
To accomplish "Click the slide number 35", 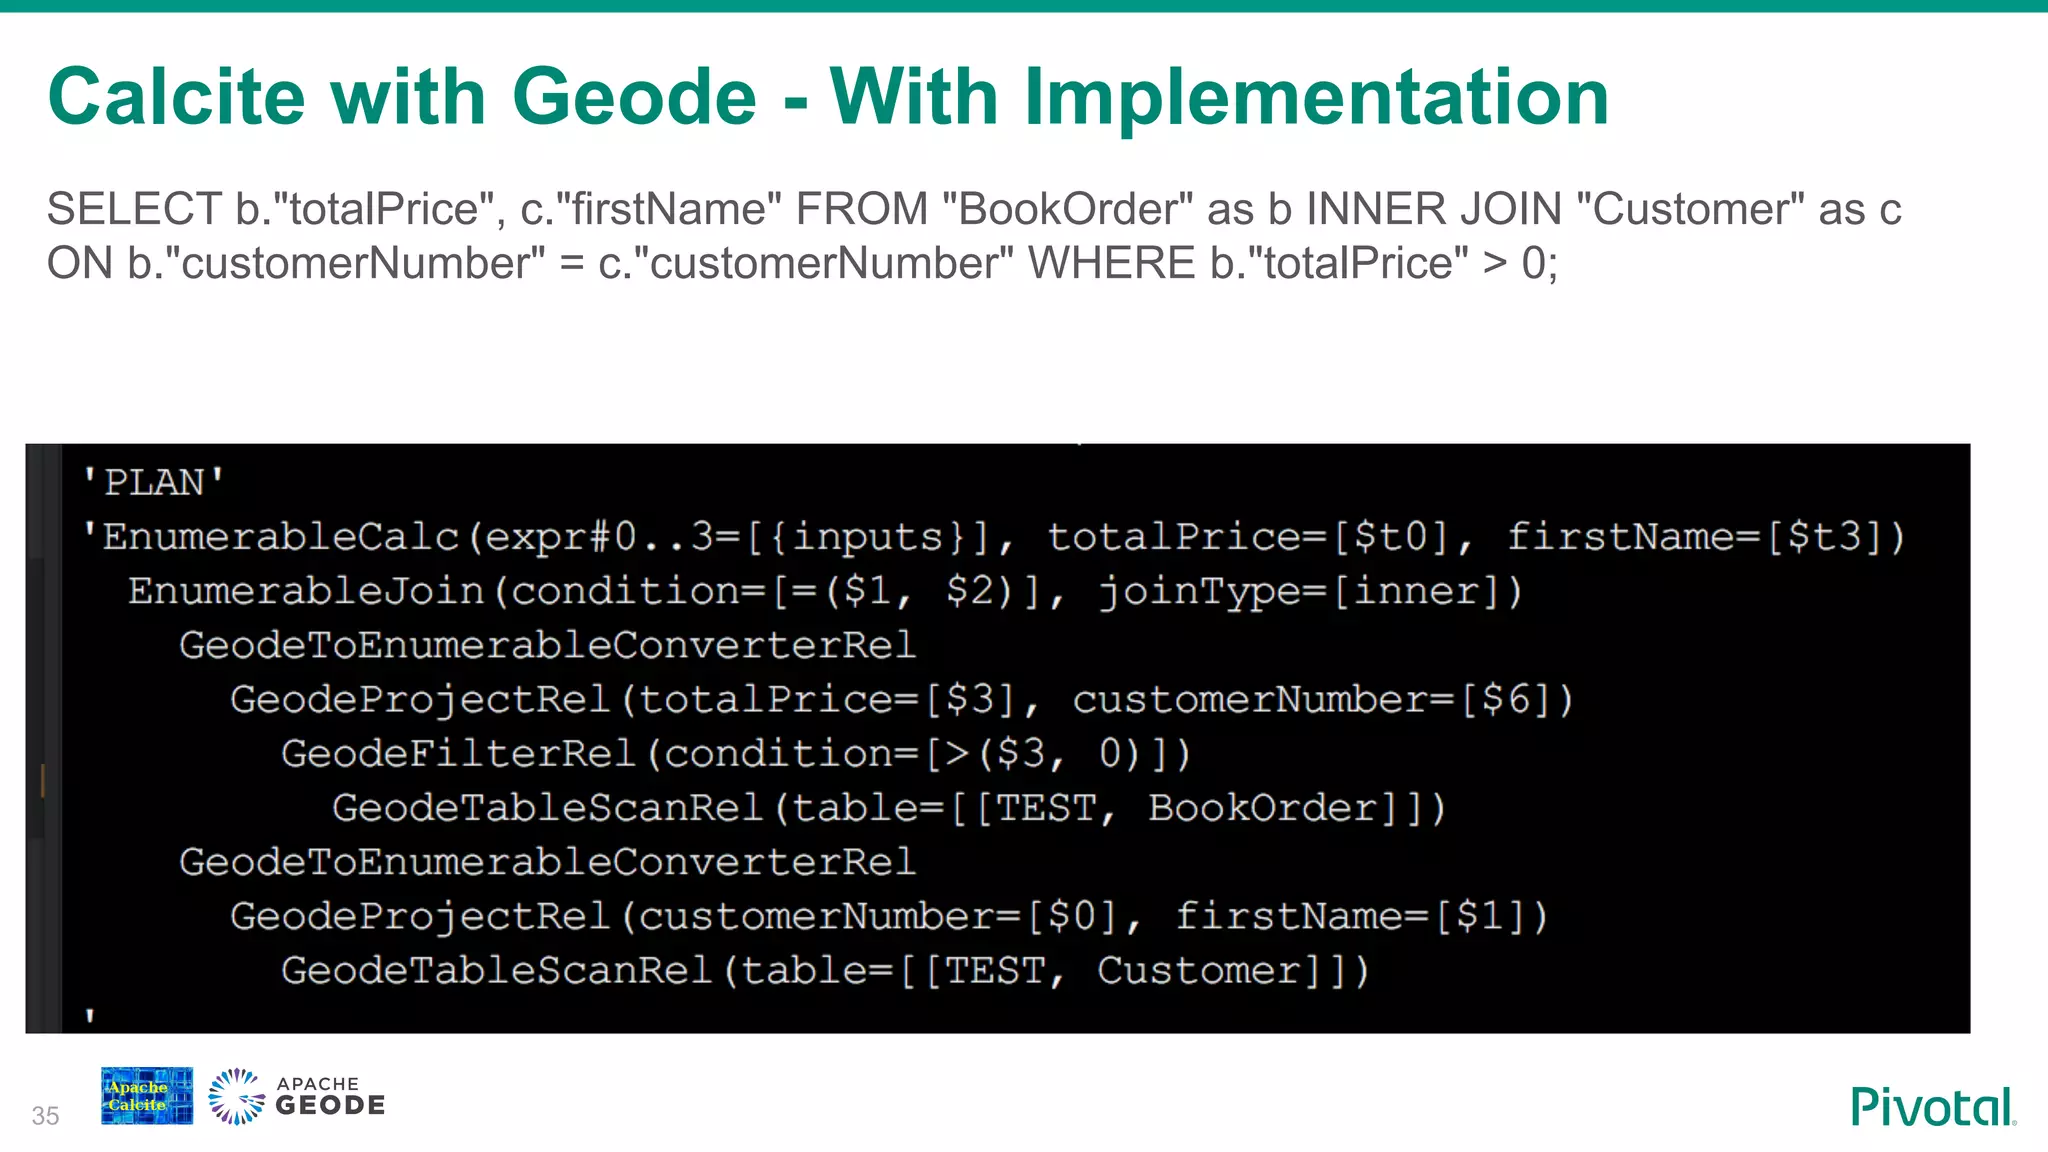I will click(x=45, y=1115).
